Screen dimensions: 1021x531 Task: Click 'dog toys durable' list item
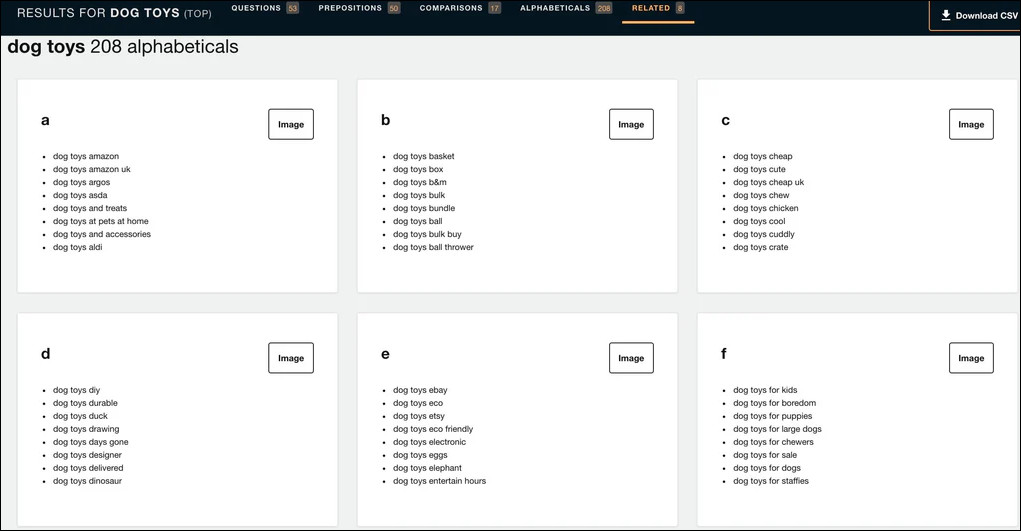tap(85, 403)
